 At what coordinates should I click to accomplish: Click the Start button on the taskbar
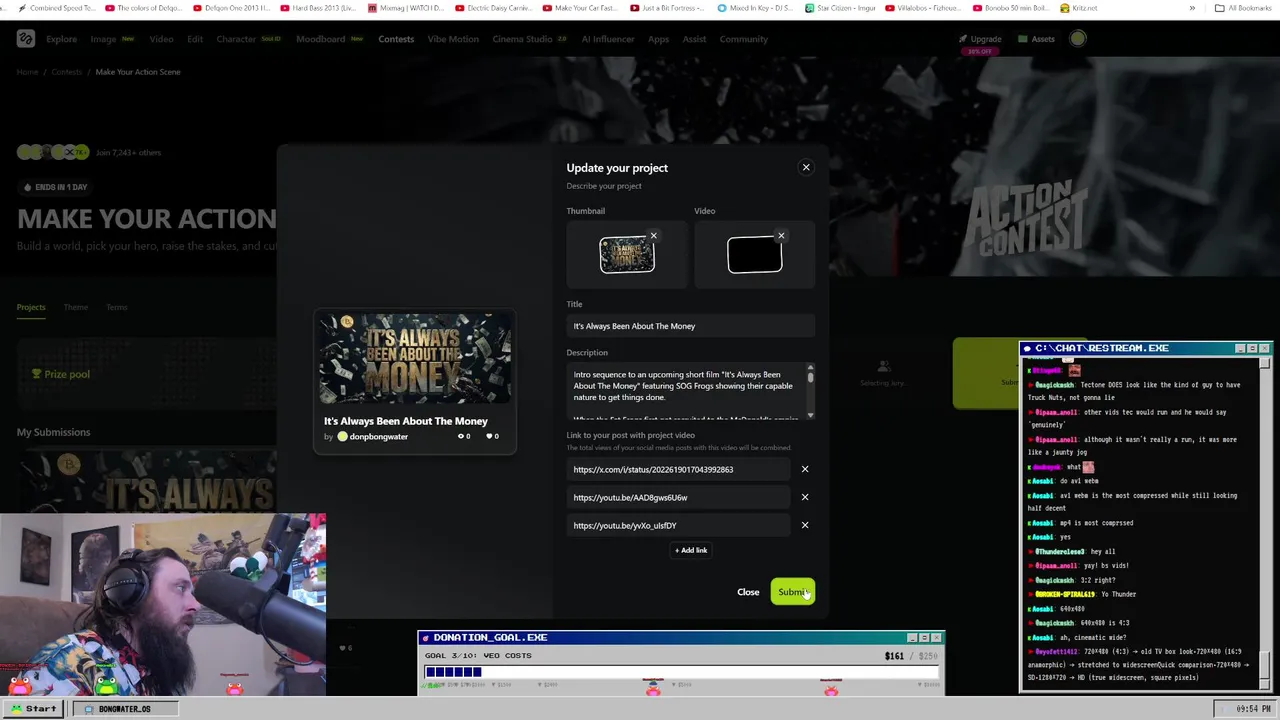tap(33, 709)
